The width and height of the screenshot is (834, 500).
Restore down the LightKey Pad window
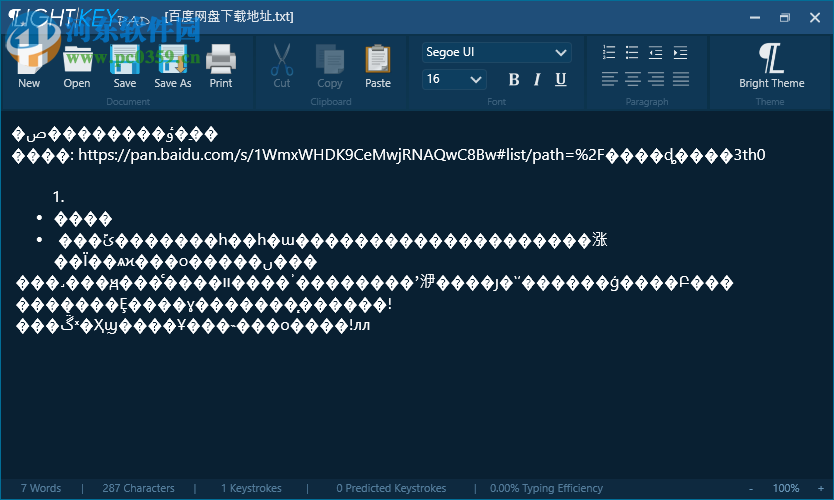pos(785,18)
